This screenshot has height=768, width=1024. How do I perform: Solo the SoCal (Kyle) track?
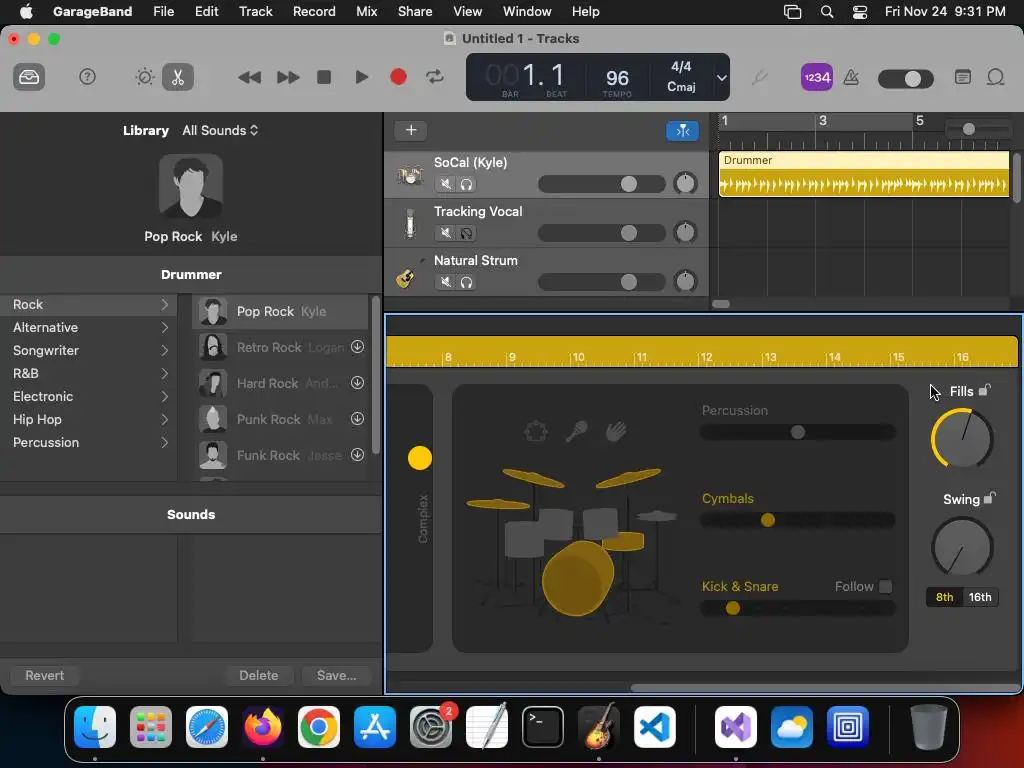466,184
